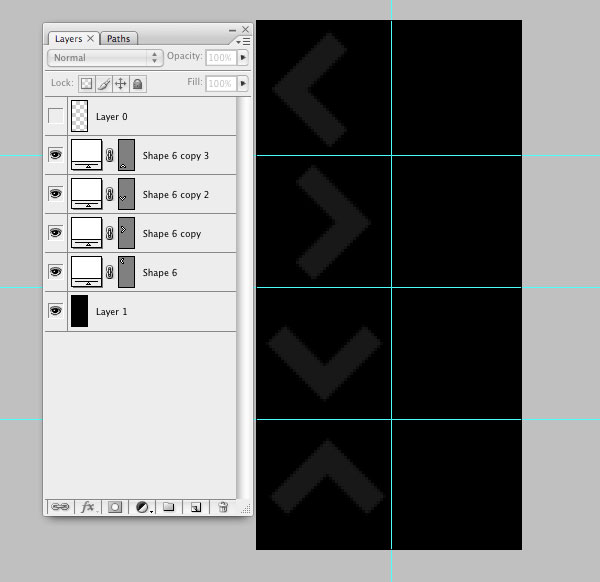Click the down-pointing chevron on canvas
Image resolution: width=600 pixels, height=582 pixels.
pyautogui.click(x=324, y=363)
